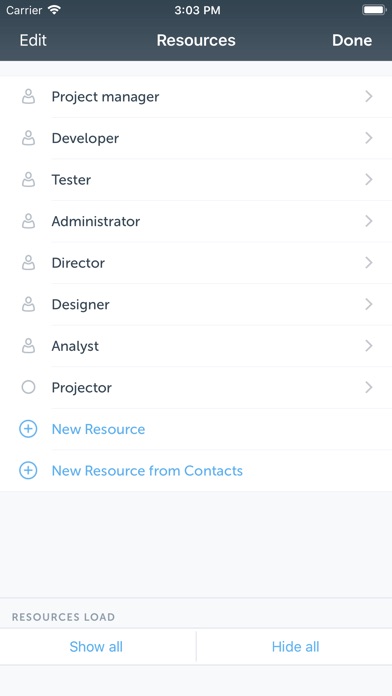
Task: Select the Designer resource row
Action: tap(196, 304)
